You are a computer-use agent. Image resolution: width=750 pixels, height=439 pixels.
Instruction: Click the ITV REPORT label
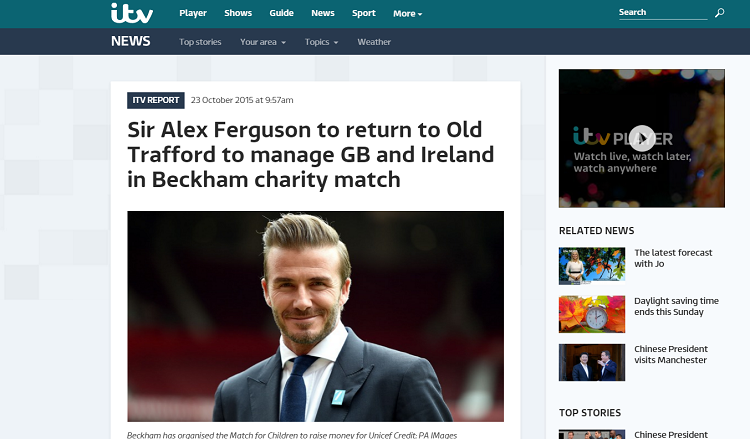tap(155, 100)
